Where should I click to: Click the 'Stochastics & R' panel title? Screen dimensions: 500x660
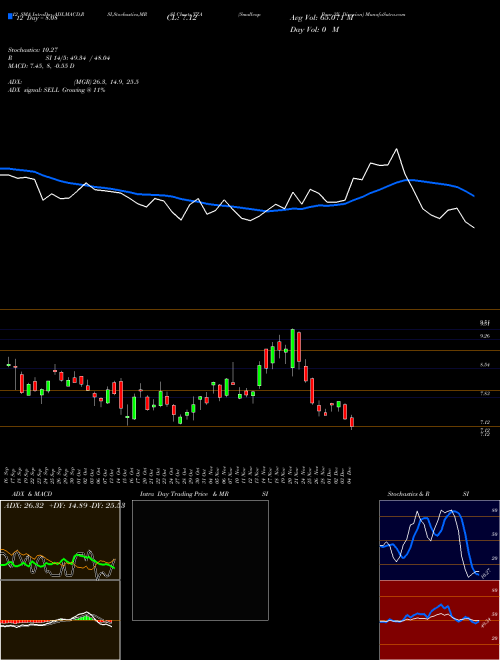click(x=409, y=494)
